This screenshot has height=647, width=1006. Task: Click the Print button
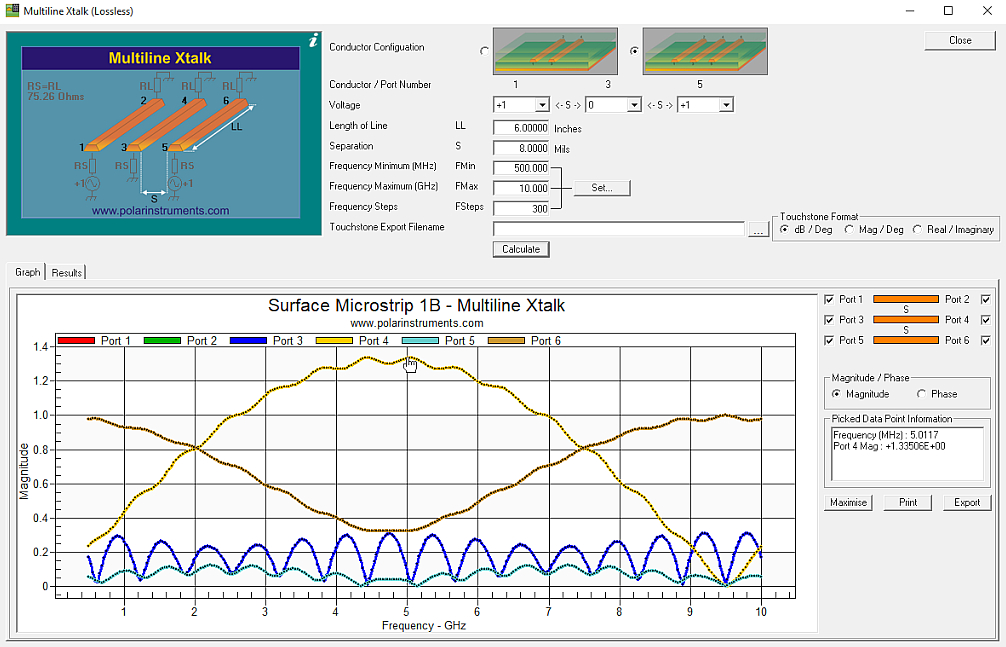[x=908, y=503]
